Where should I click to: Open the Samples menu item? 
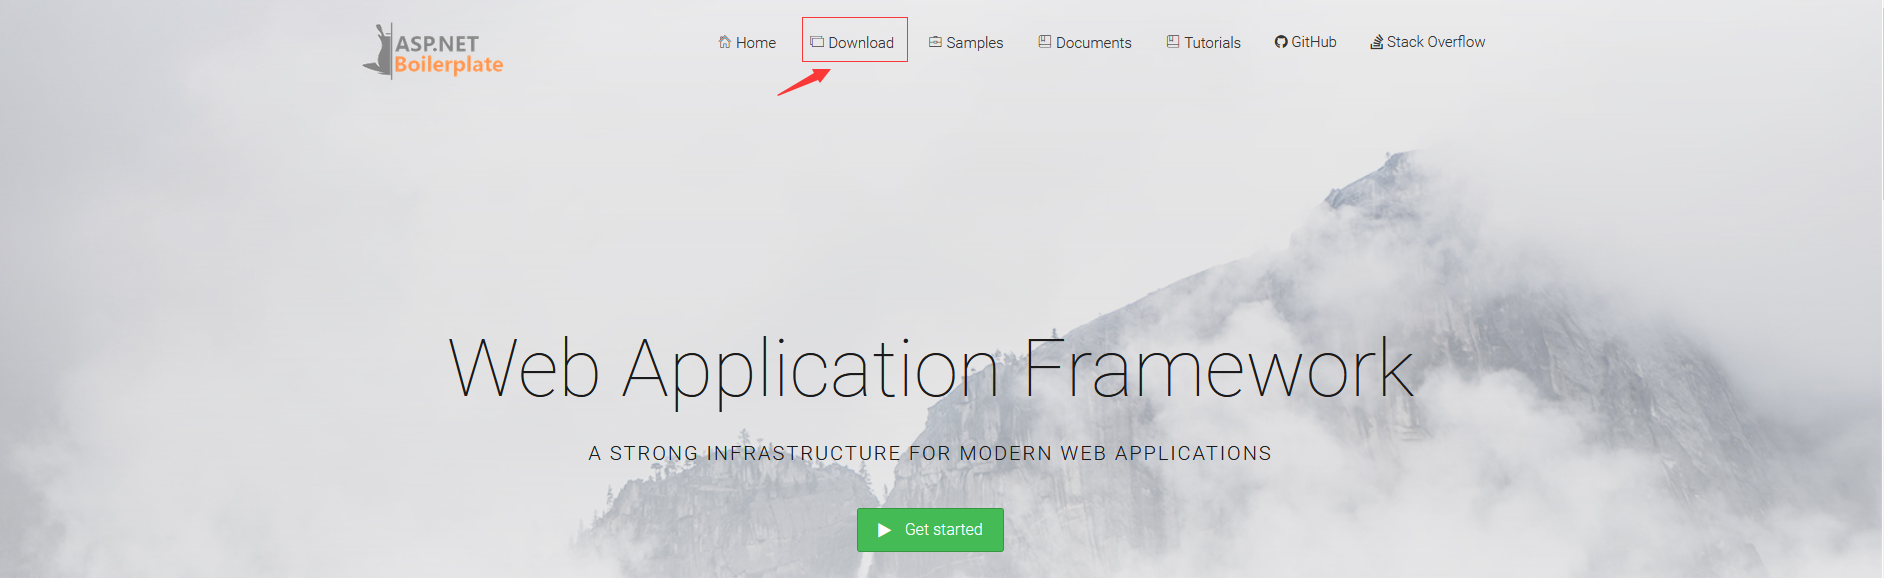tap(966, 42)
